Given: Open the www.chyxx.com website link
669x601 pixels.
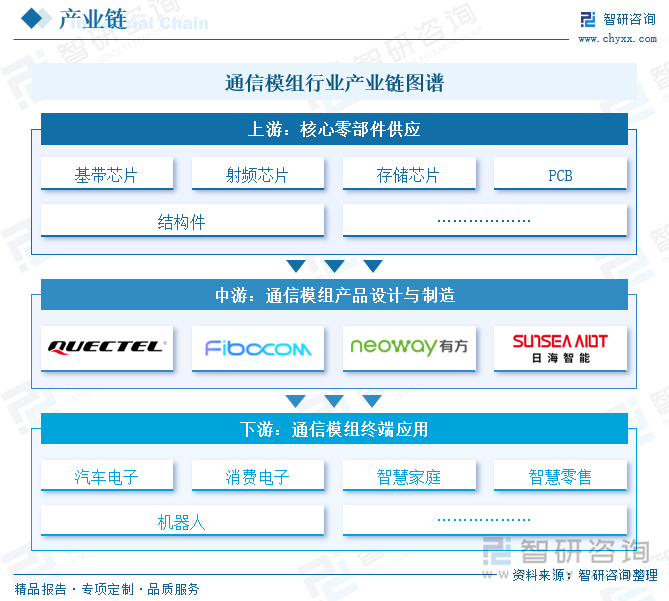Looking at the screenshot, I should tap(617, 39).
